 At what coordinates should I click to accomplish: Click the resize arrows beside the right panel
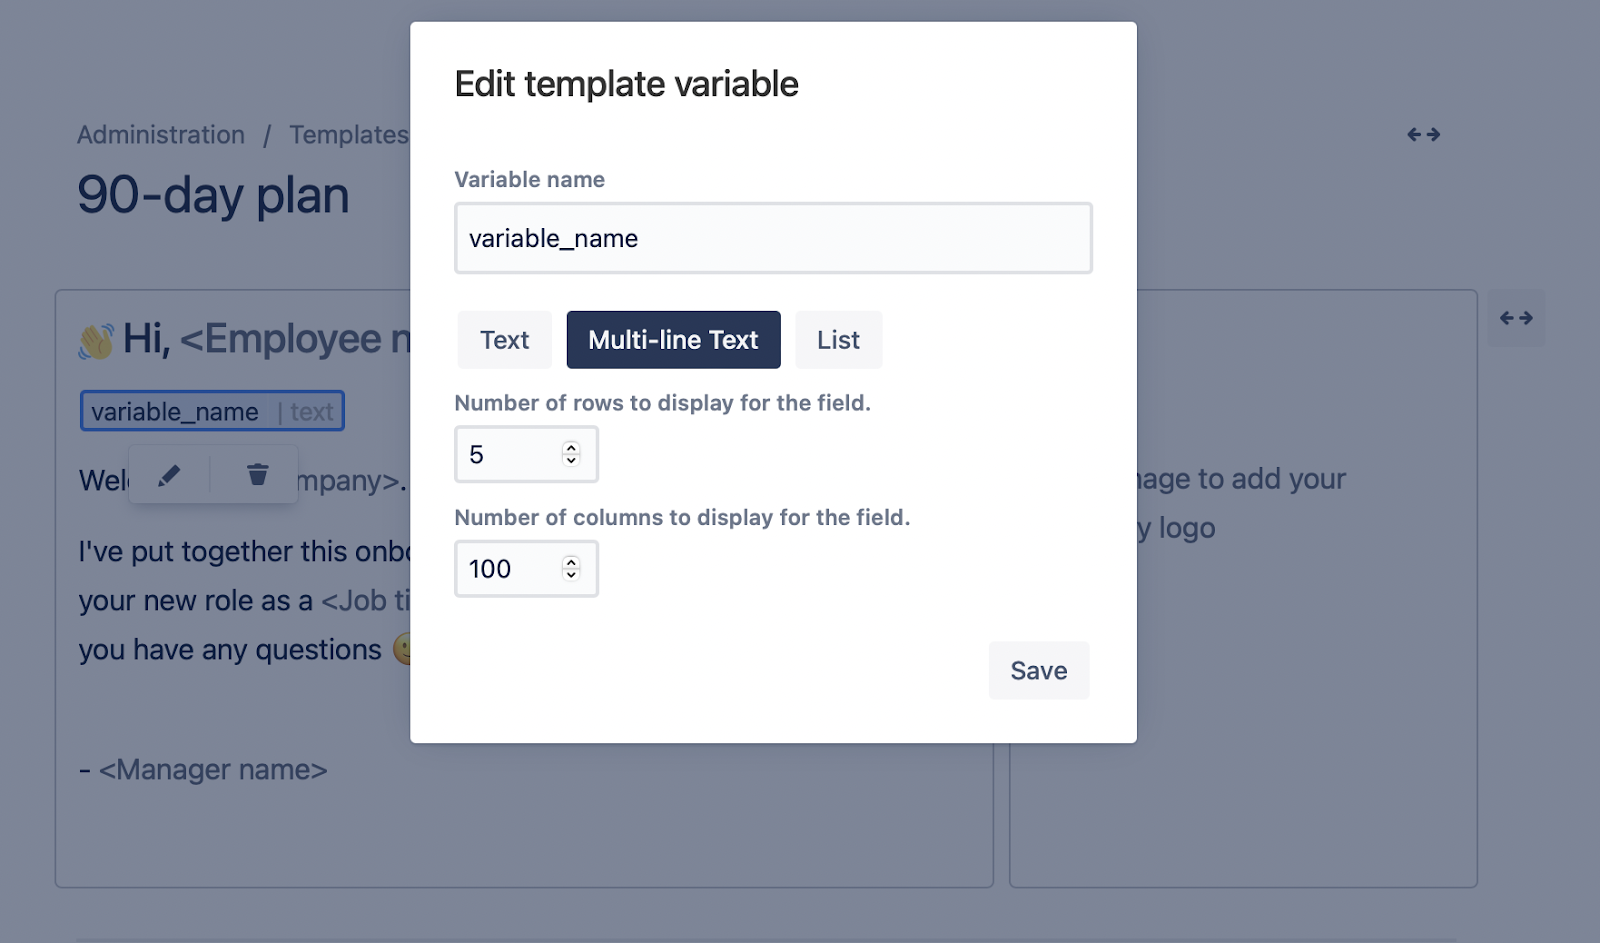click(1516, 318)
